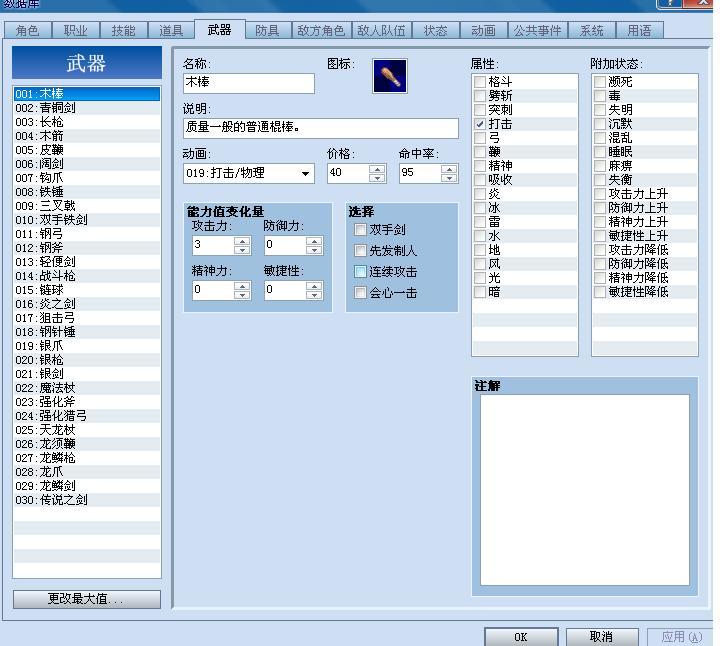
Task: Enable the 炎 attribute checkbox
Action: point(480,194)
